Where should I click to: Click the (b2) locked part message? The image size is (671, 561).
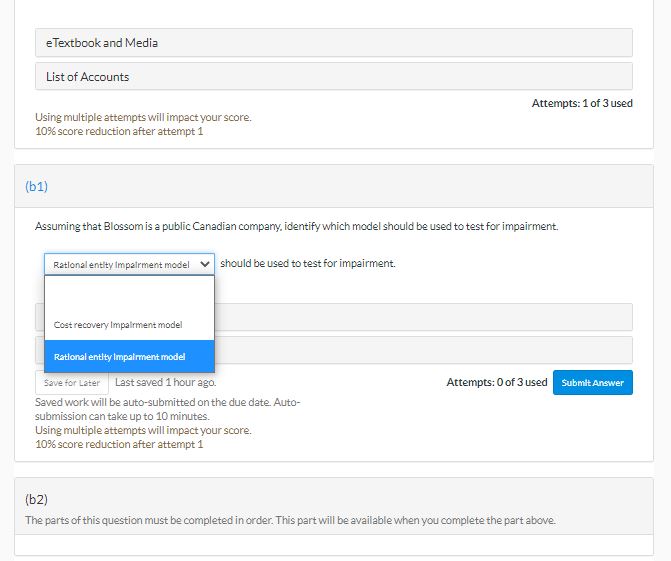point(290,520)
